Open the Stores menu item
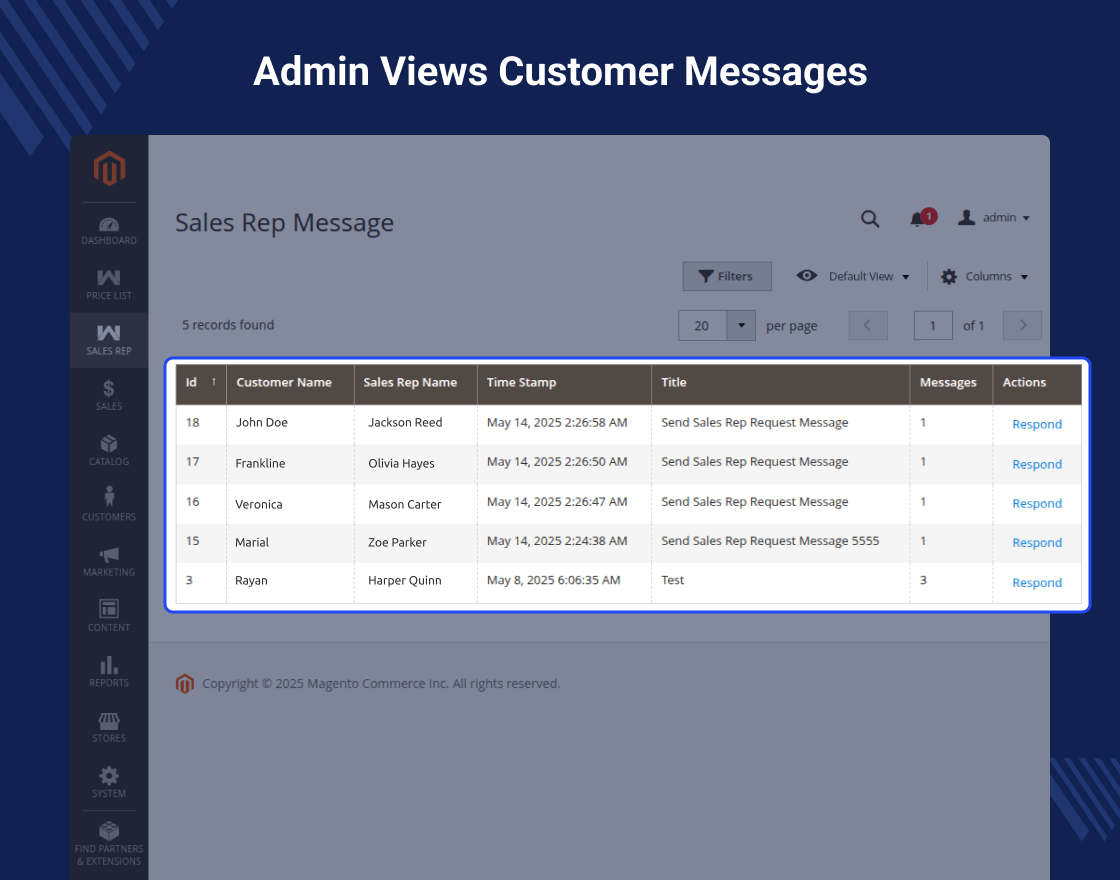The height and width of the screenshot is (880, 1120). point(109,726)
